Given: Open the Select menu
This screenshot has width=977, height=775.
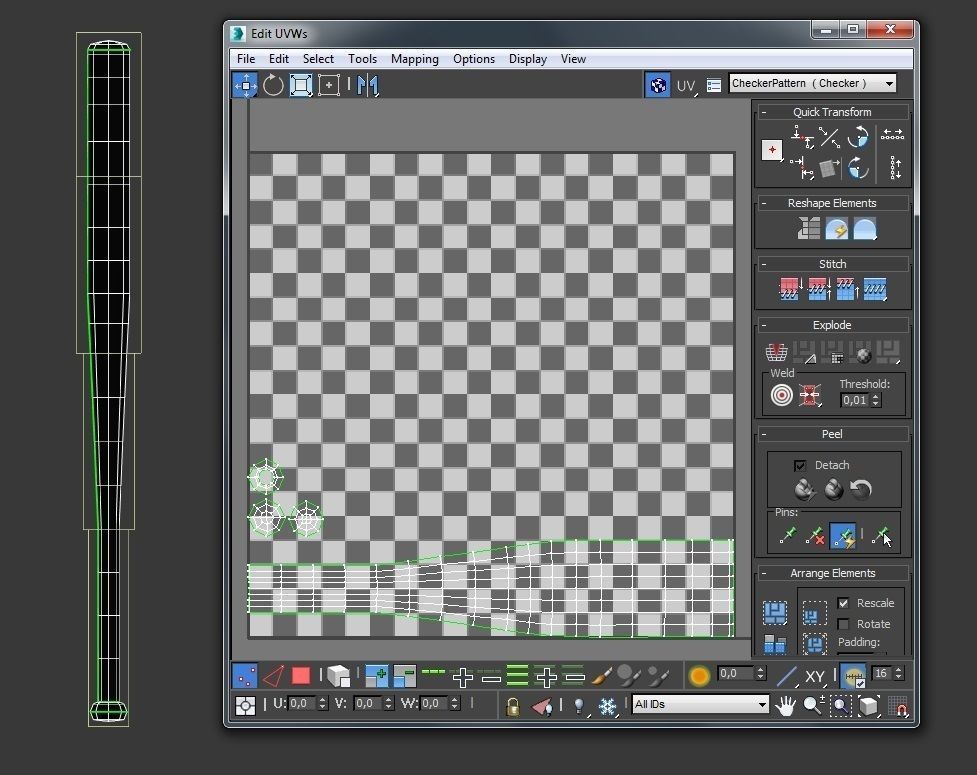Looking at the screenshot, I should (x=318, y=59).
